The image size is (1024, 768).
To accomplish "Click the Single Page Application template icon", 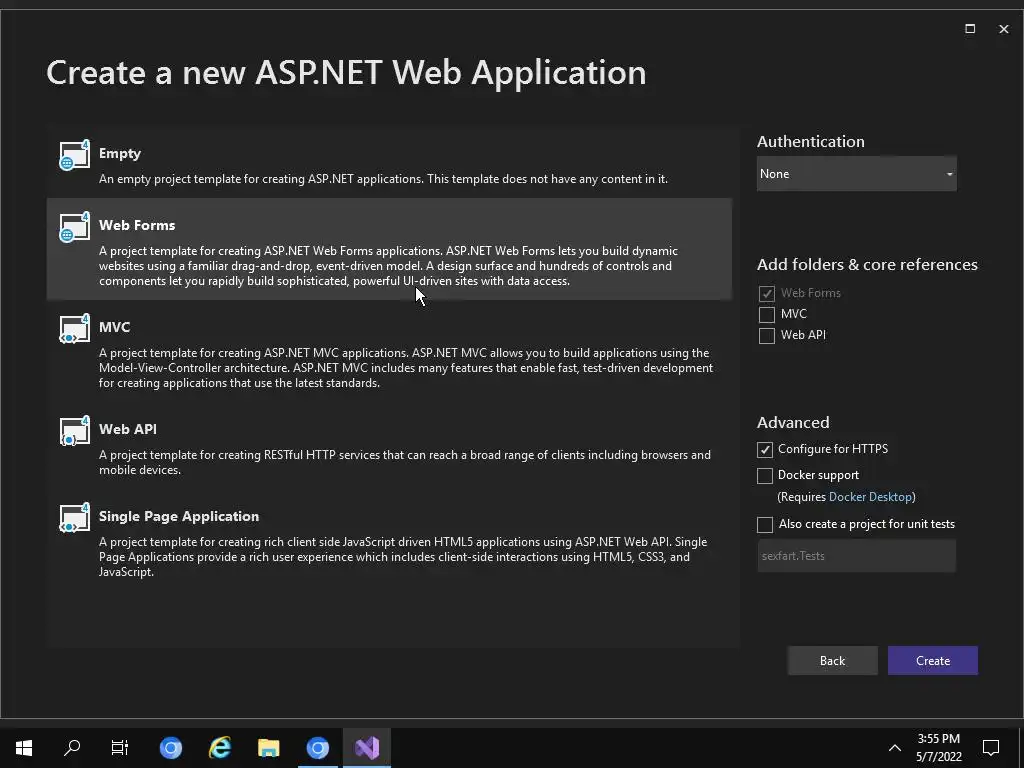I will click(74, 519).
